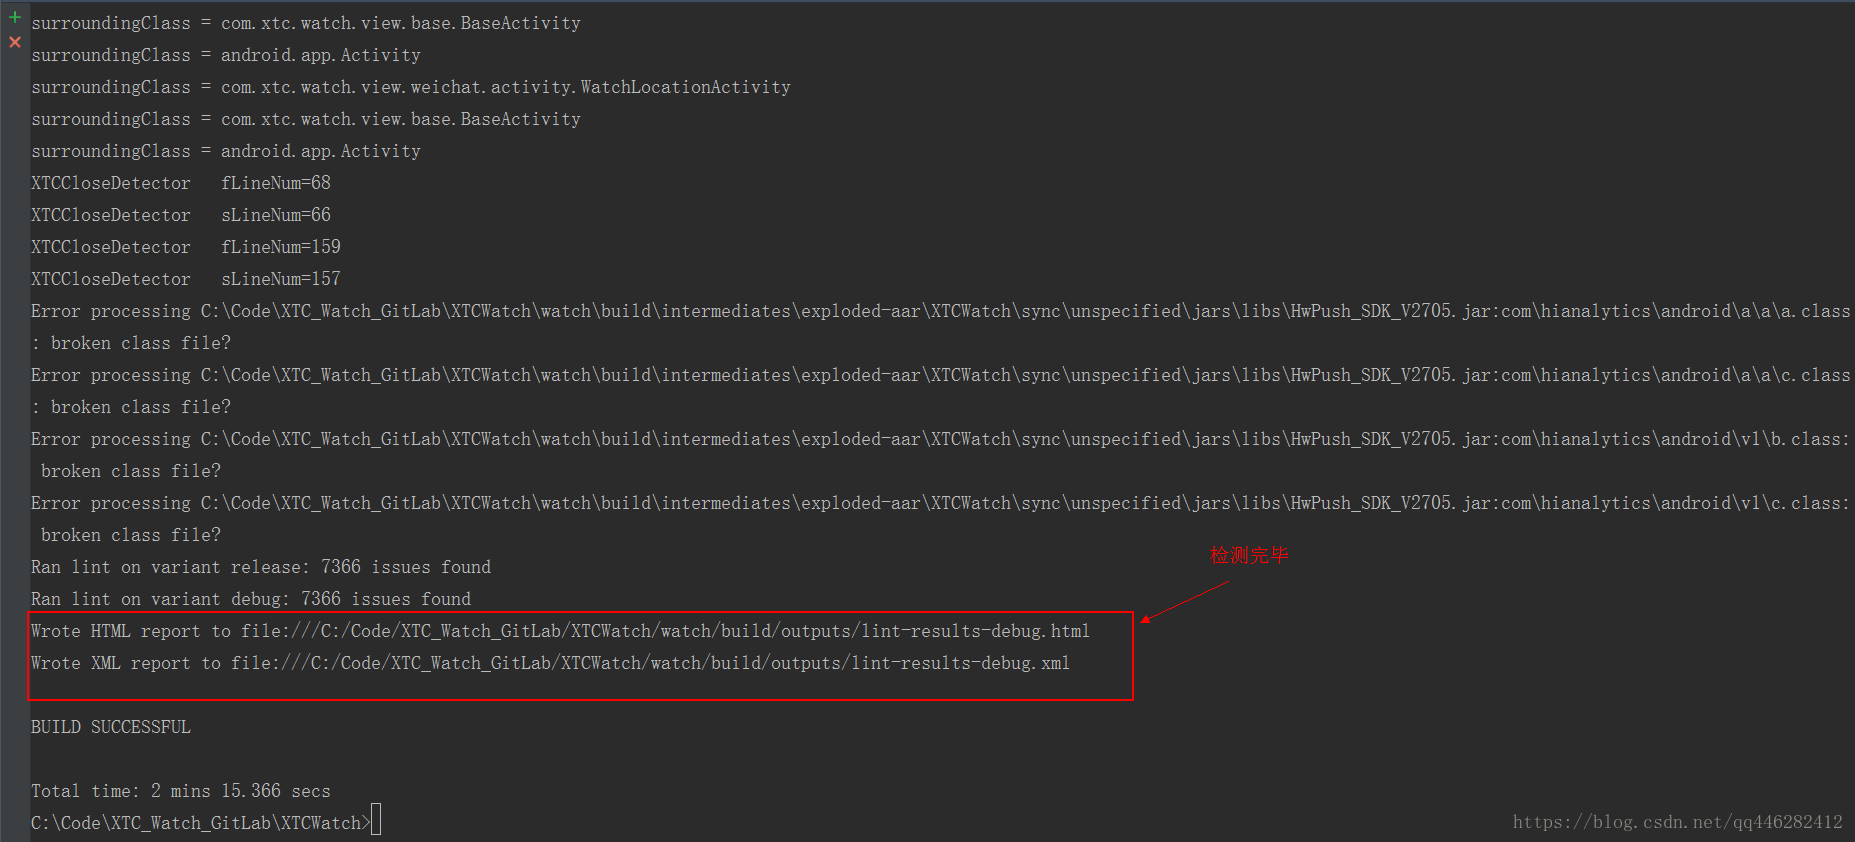
Task: Click the XTCCloseDetector fLineNum=68 line
Action: point(180,183)
